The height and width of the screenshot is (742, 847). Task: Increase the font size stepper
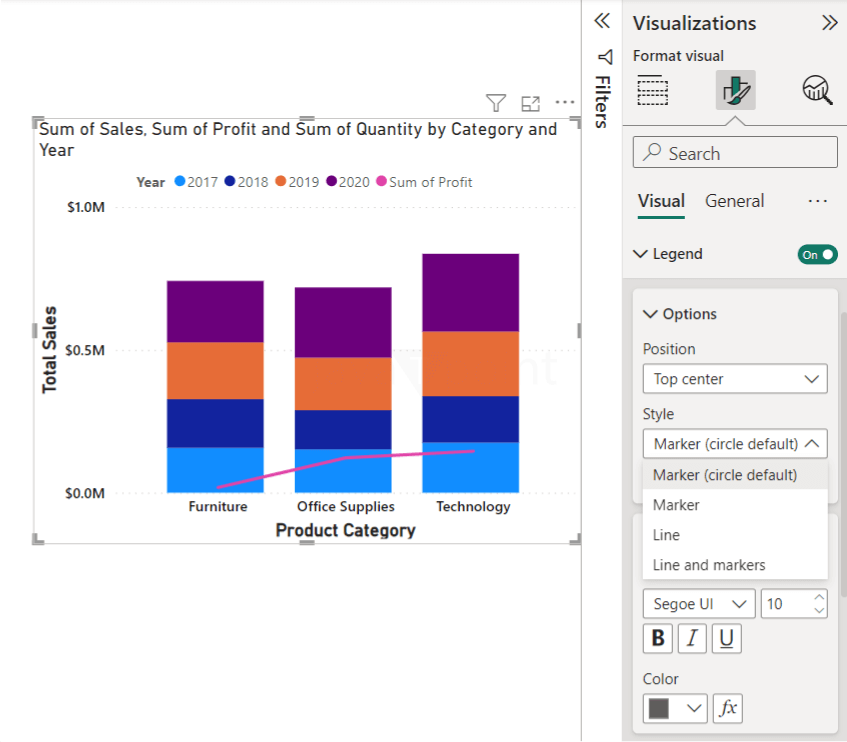(x=819, y=597)
